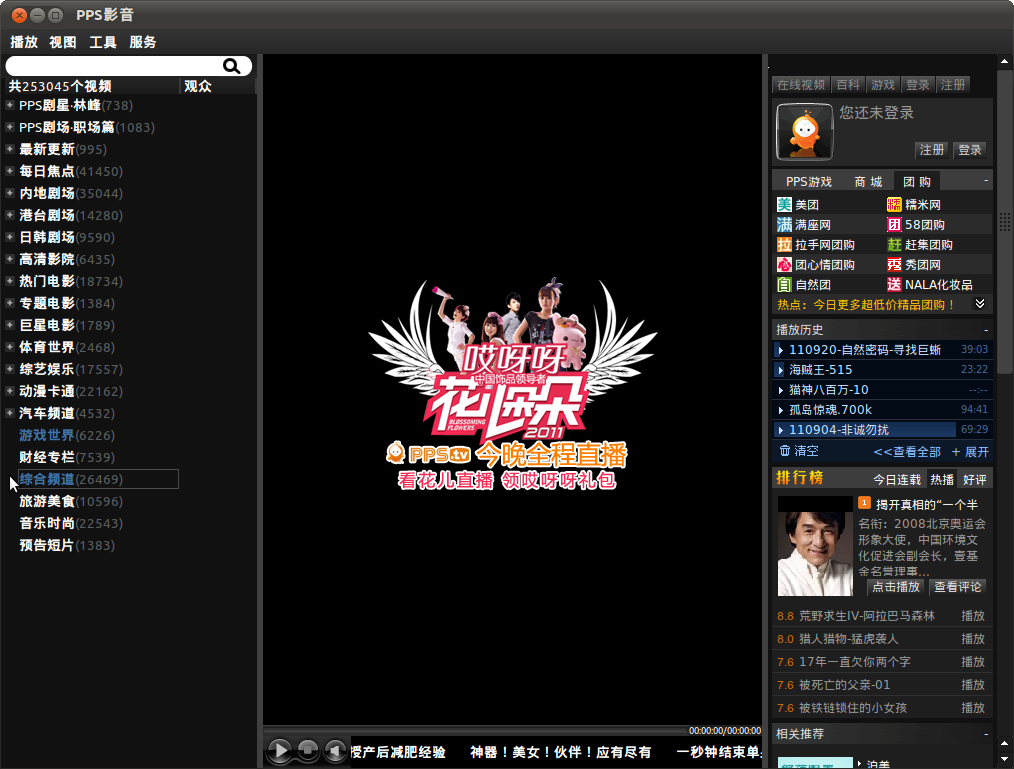Switch to 在线视频 tab

tap(801, 85)
